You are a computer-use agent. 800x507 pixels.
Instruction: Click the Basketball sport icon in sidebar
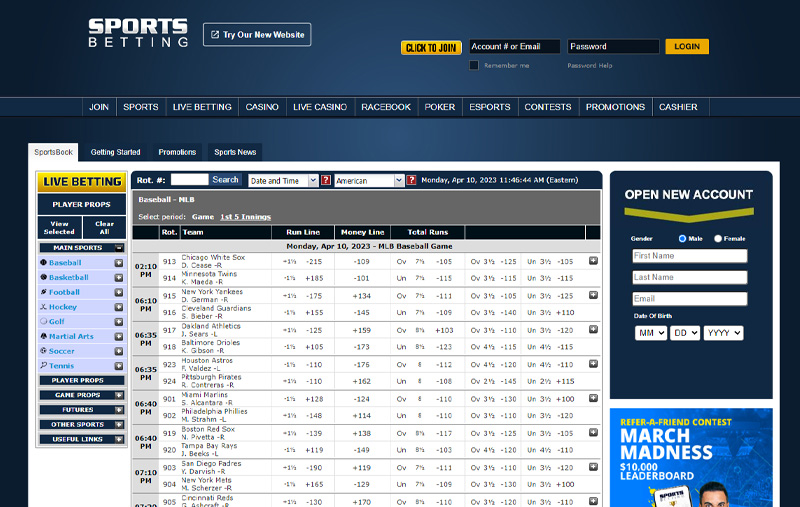[43, 277]
